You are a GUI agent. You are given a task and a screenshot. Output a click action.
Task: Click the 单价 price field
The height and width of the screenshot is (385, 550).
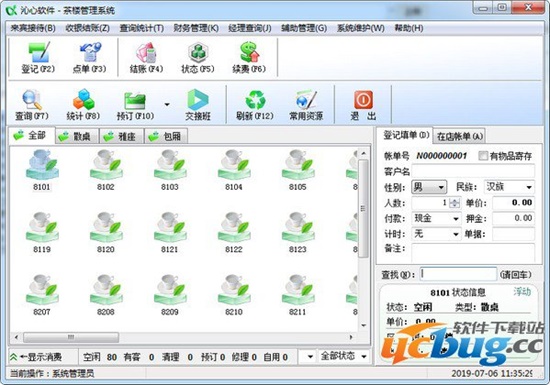click(514, 203)
